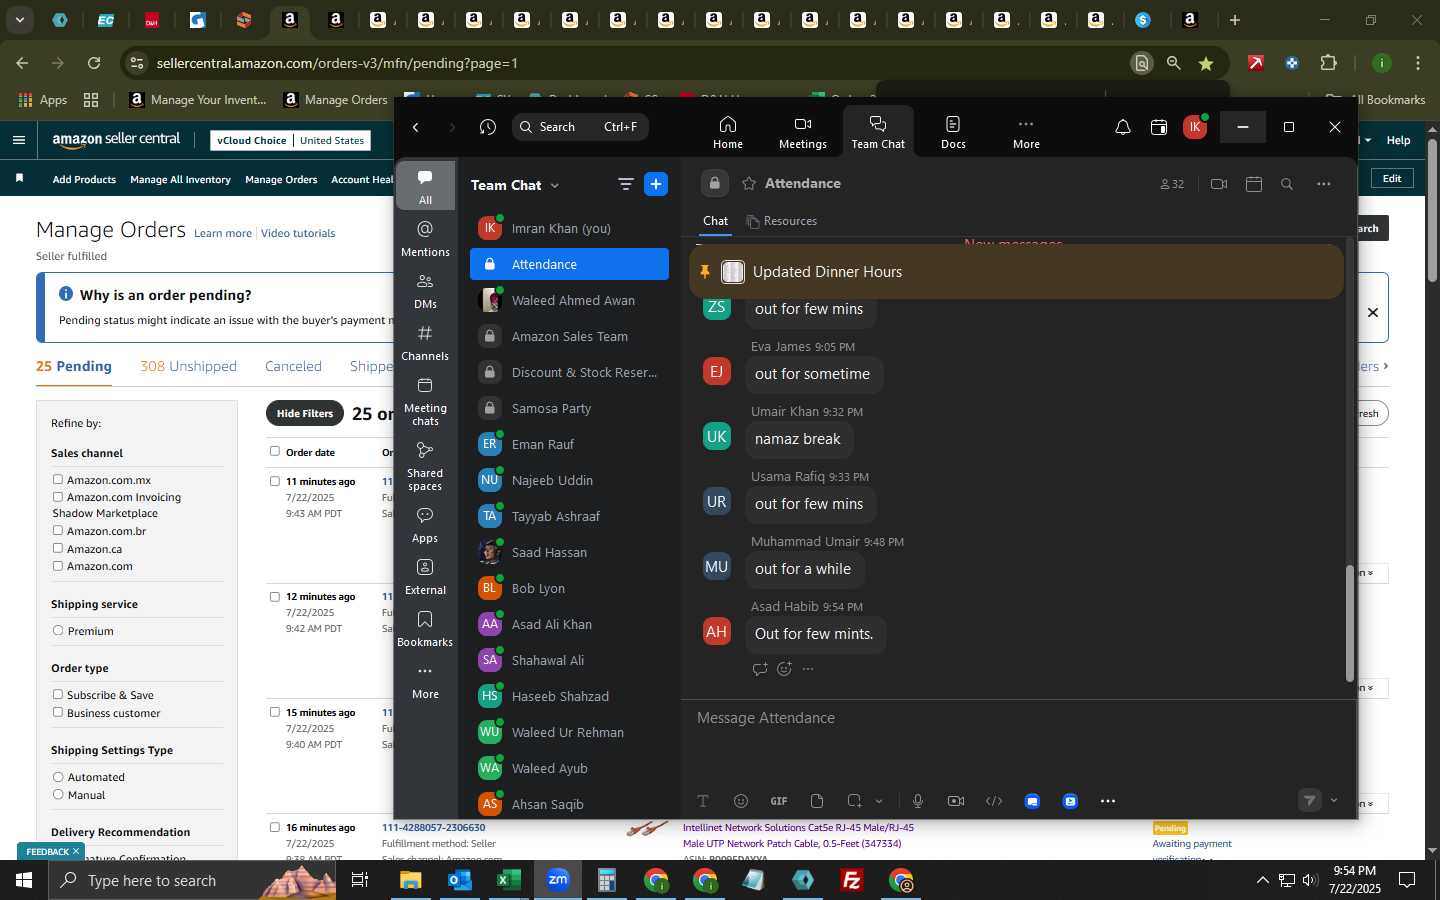Check the Subscribe & Save order type
The image size is (1440, 900).
pyautogui.click(x=58, y=695)
